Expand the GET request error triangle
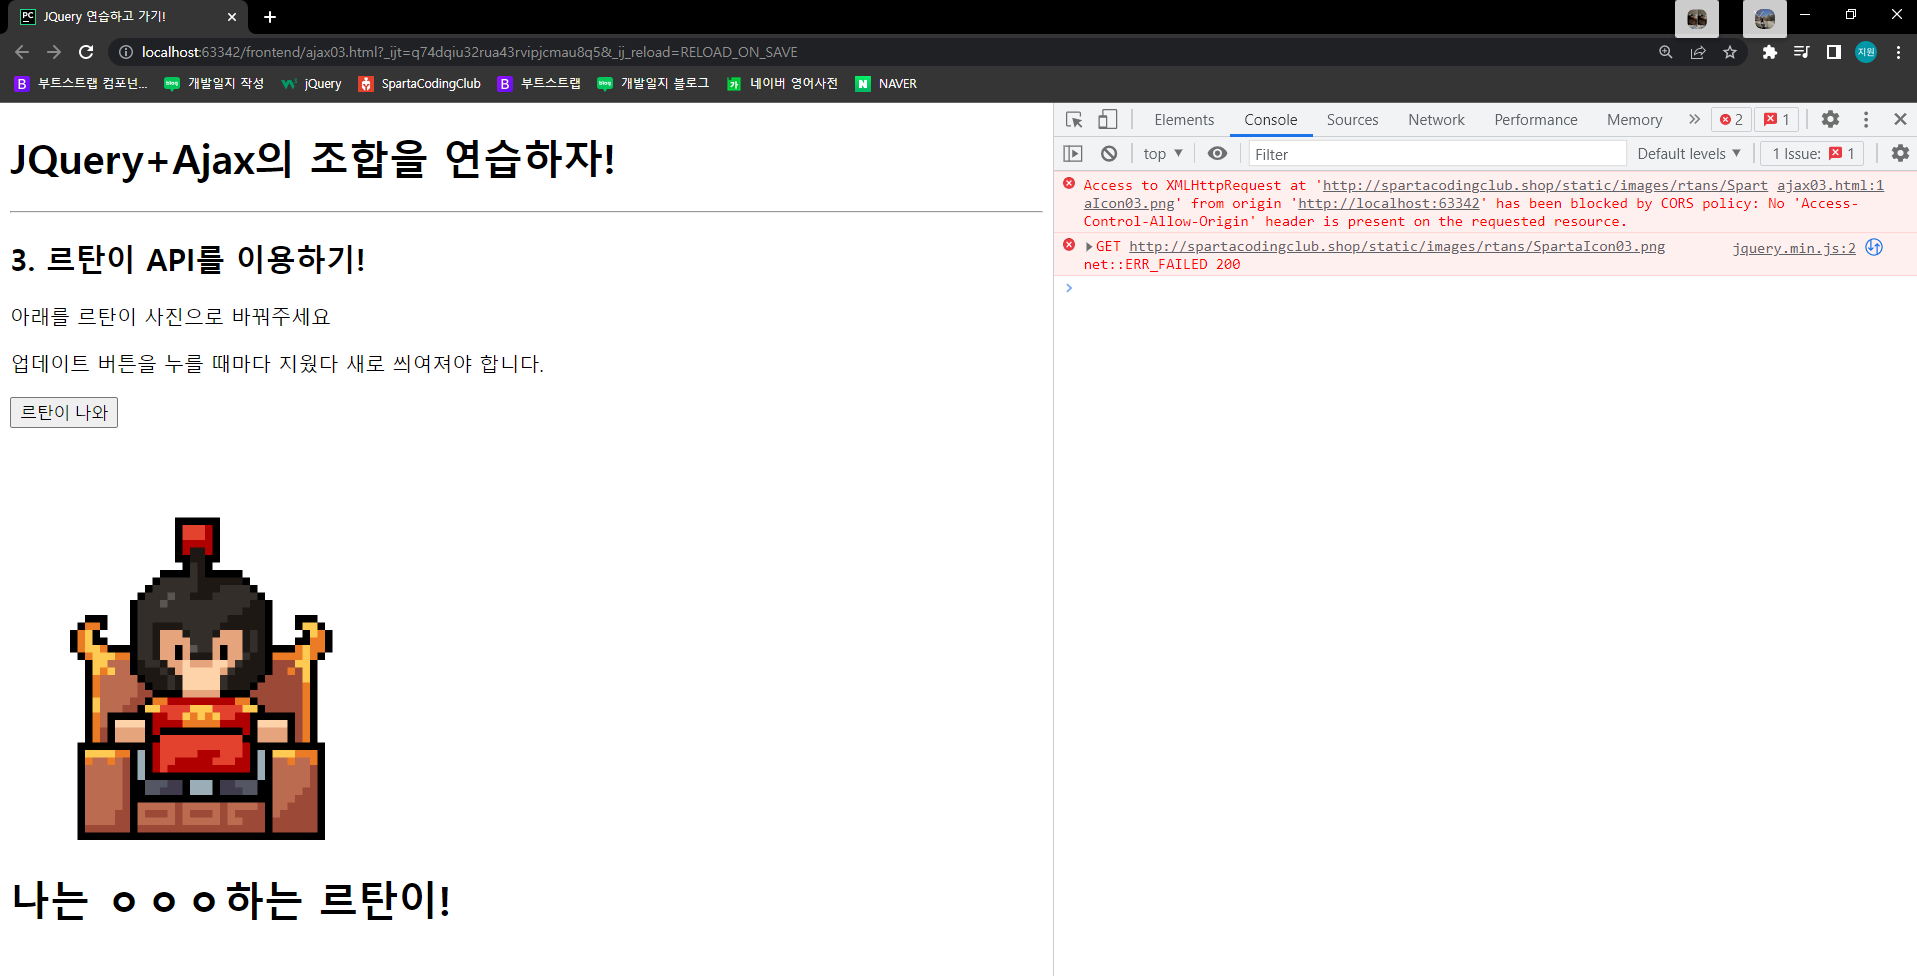Image resolution: width=1917 pixels, height=976 pixels. pyautogui.click(x=1089, y=247)
